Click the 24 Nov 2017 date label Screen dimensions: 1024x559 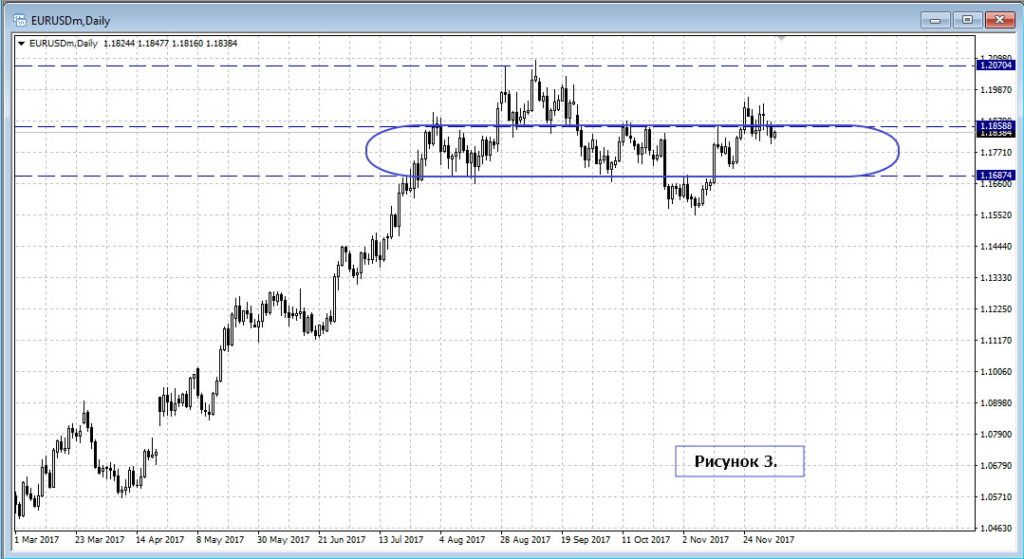[768, 538]
